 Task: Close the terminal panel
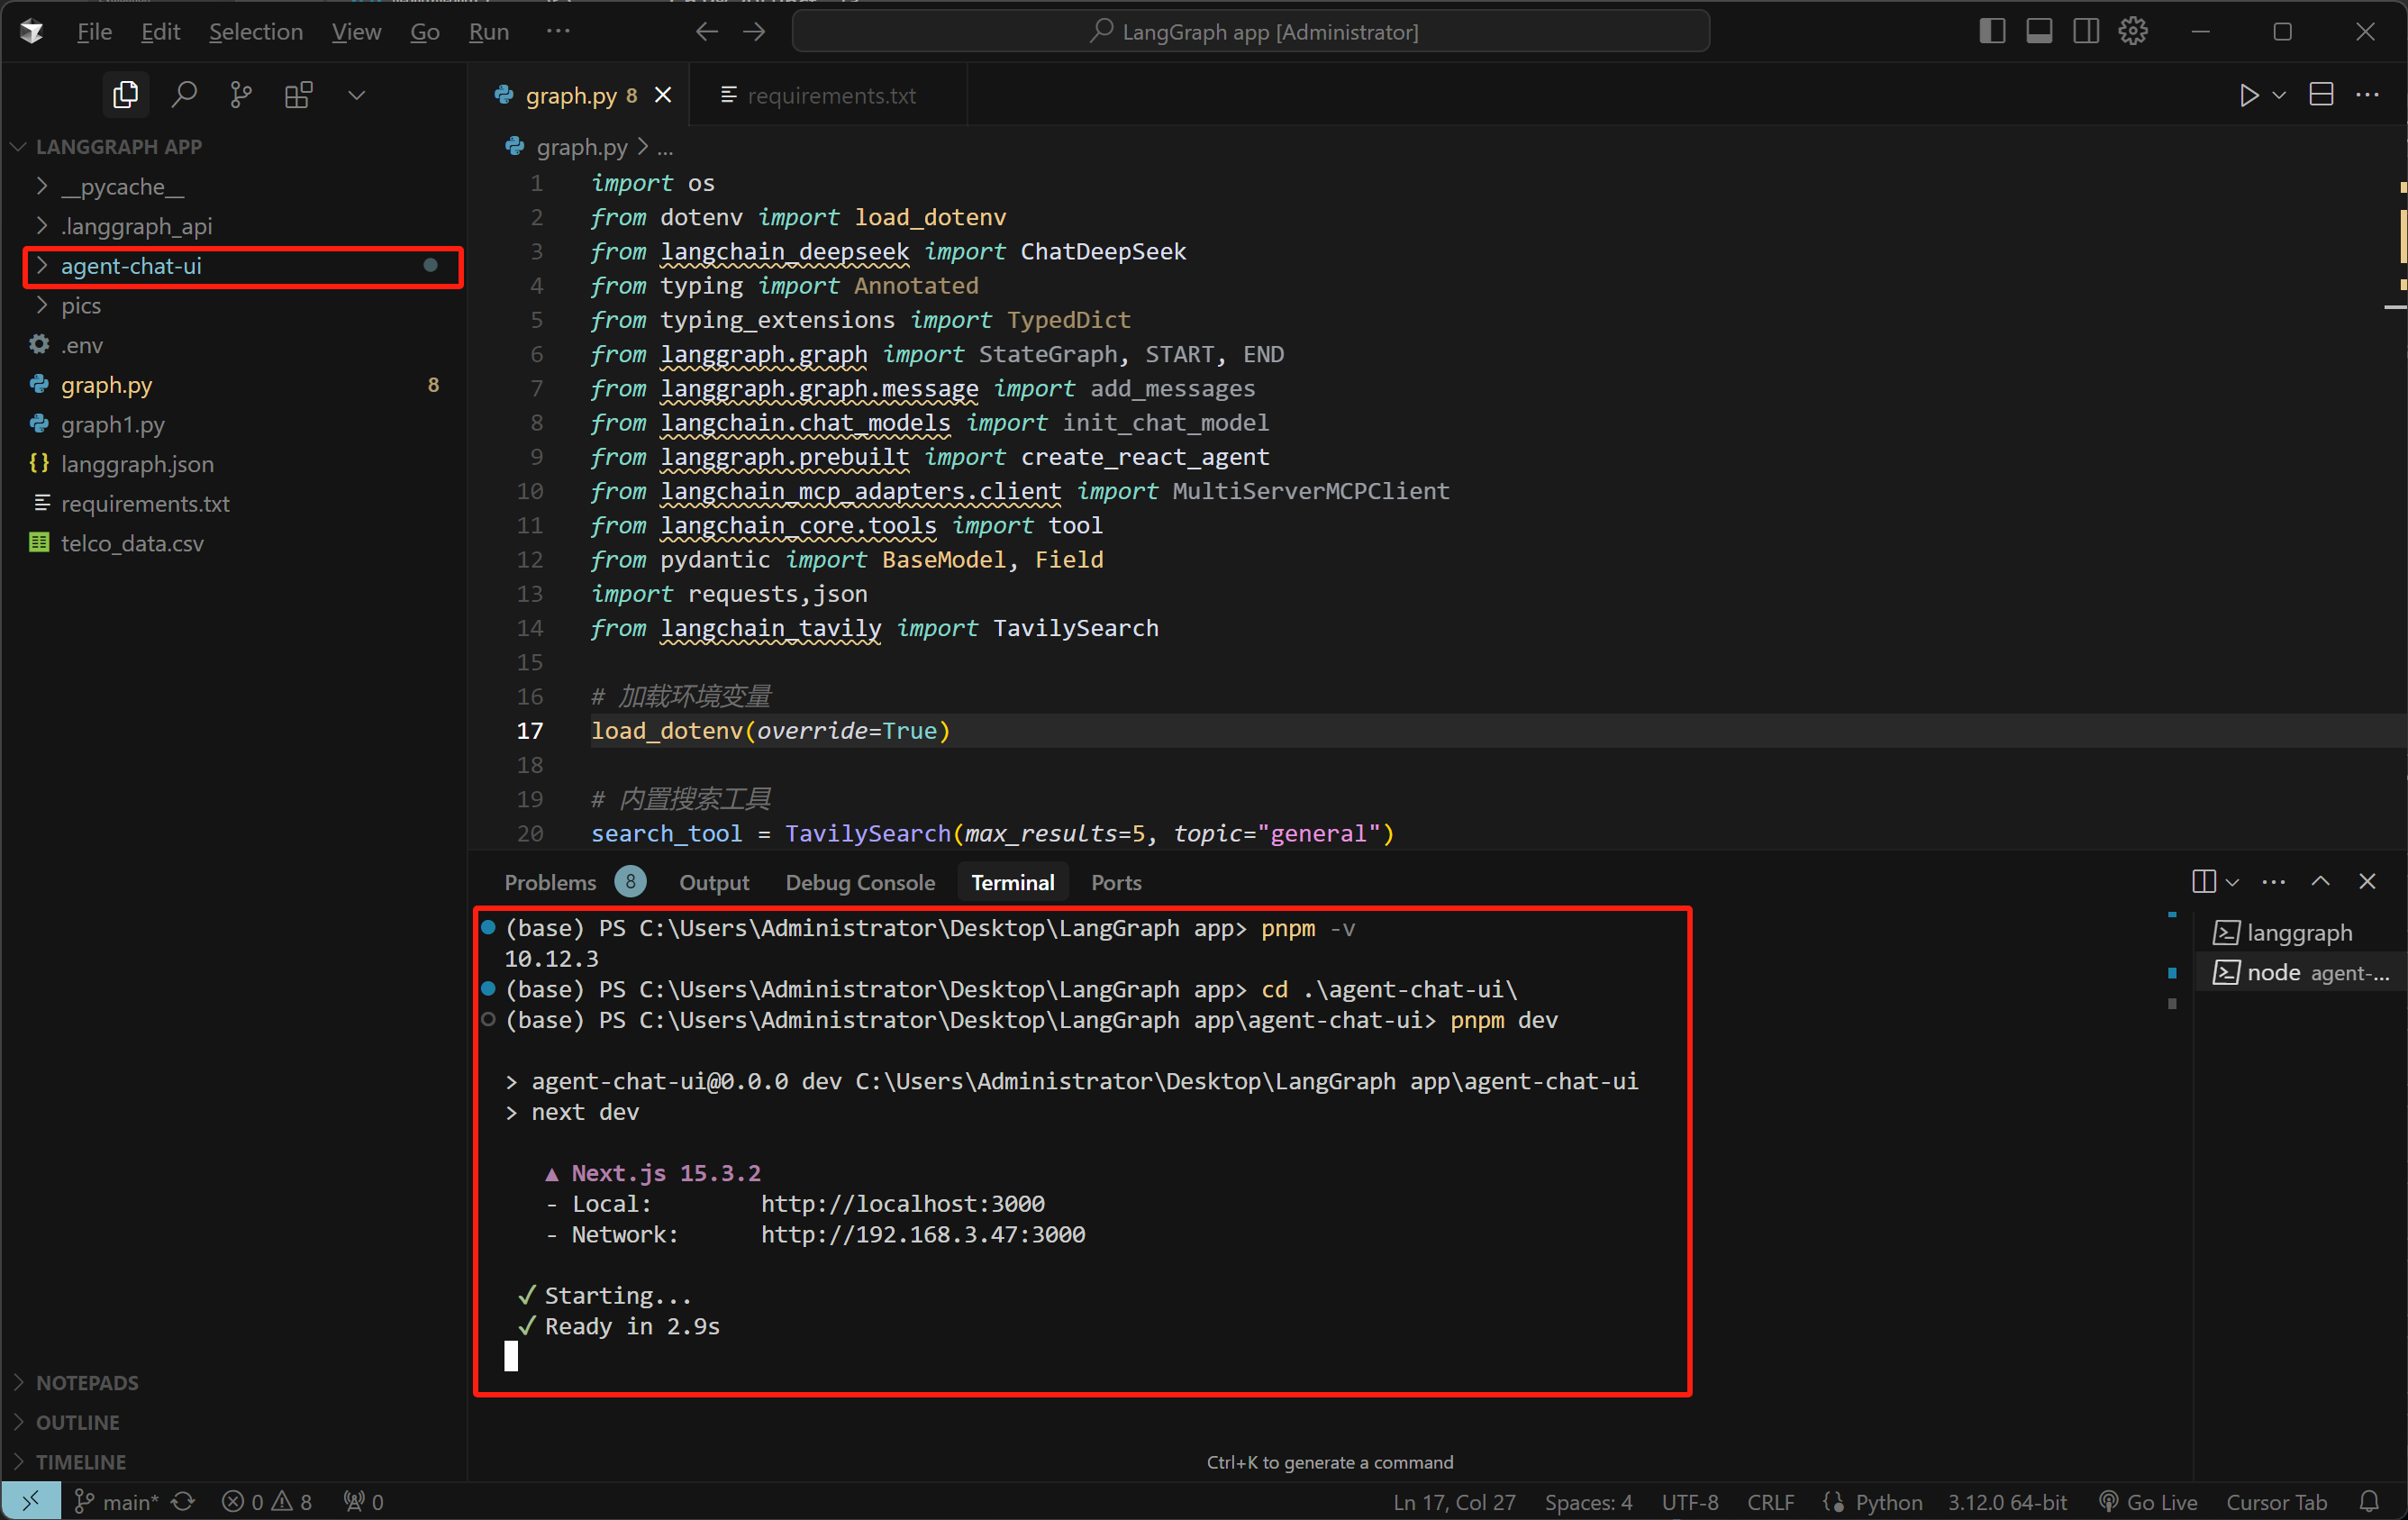pos(2366,882)
